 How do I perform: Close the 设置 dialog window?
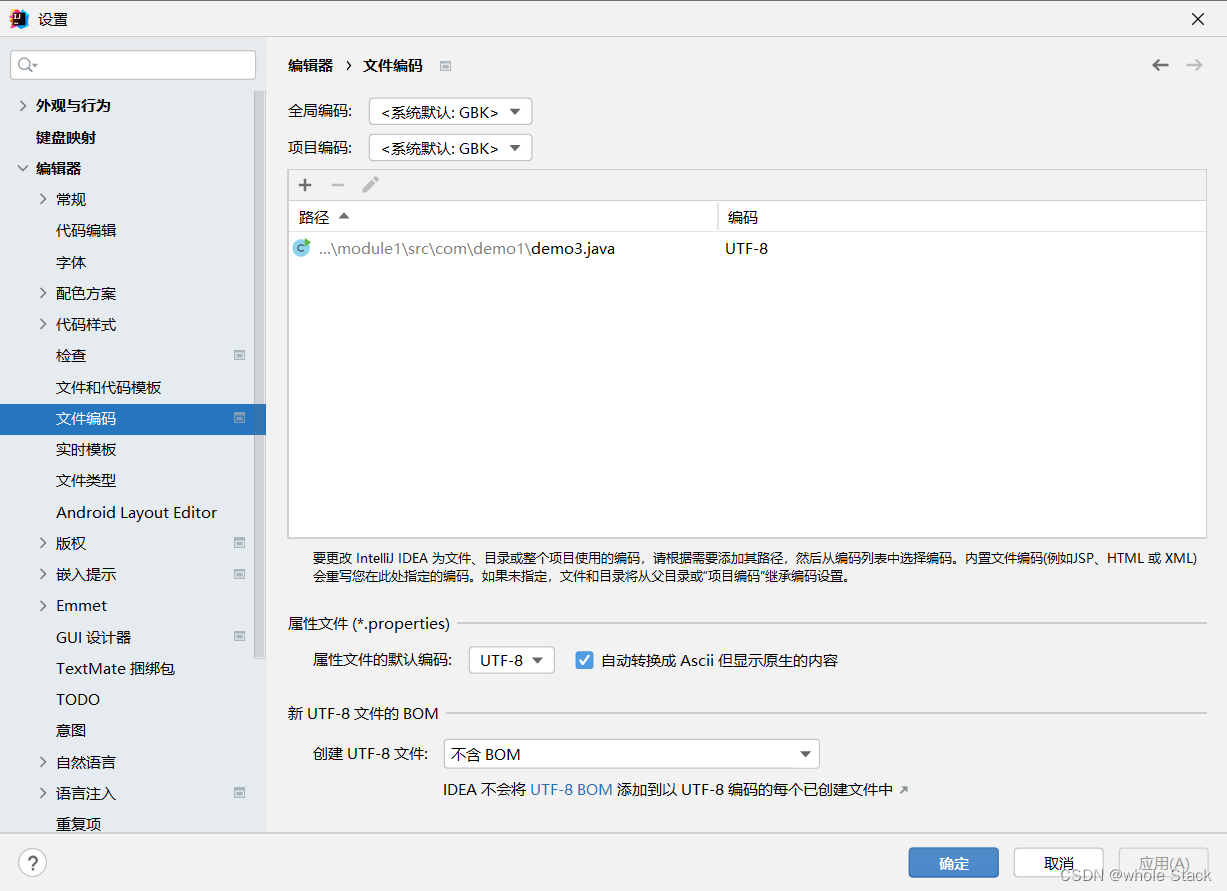(1198, 19)
